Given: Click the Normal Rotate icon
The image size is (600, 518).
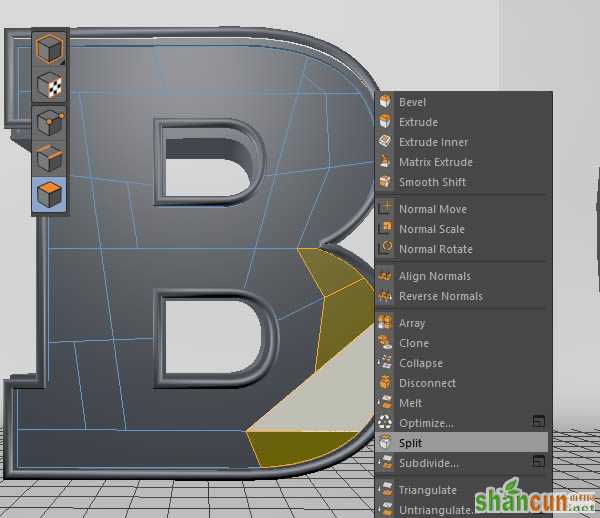Looking at the screenshot, I should [x=385, y=248].
